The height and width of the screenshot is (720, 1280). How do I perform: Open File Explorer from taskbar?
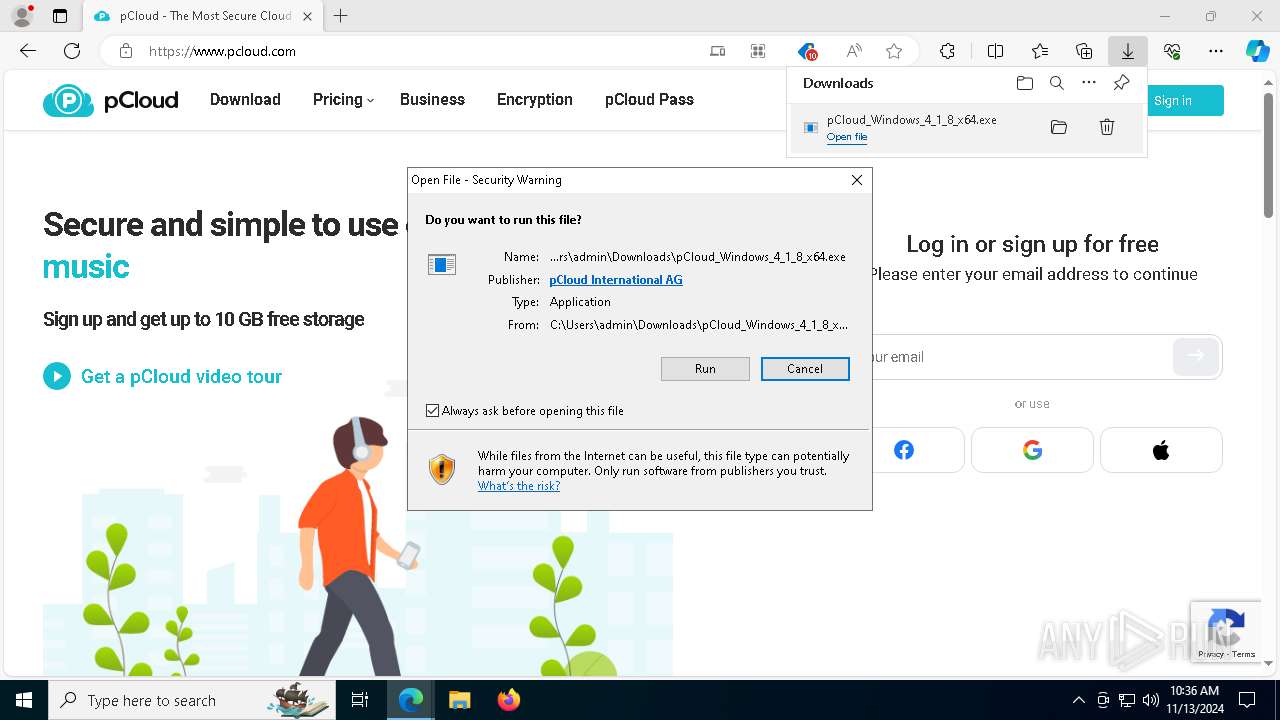[x=459, y=700]
